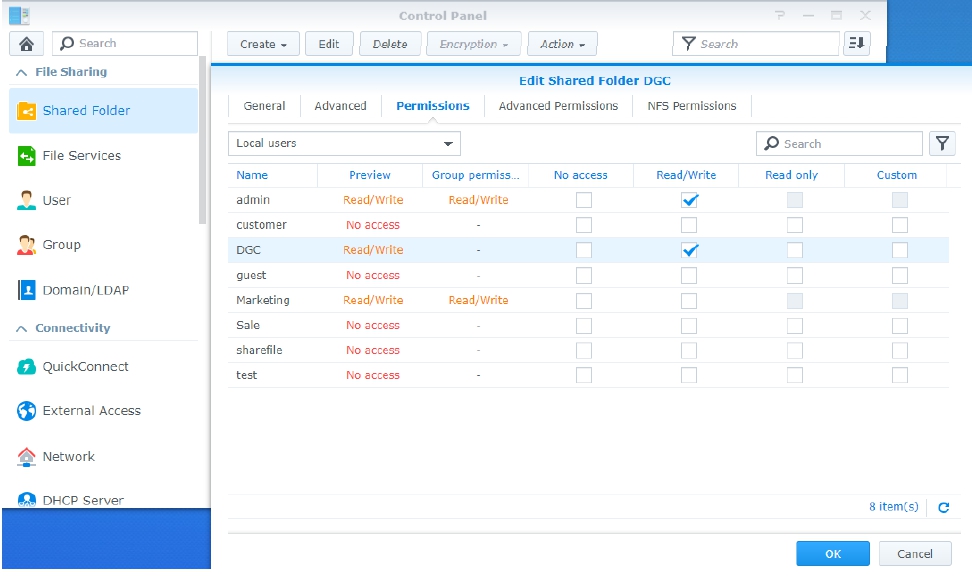Open Domain/LDAP settings

(x=104, y=290)
